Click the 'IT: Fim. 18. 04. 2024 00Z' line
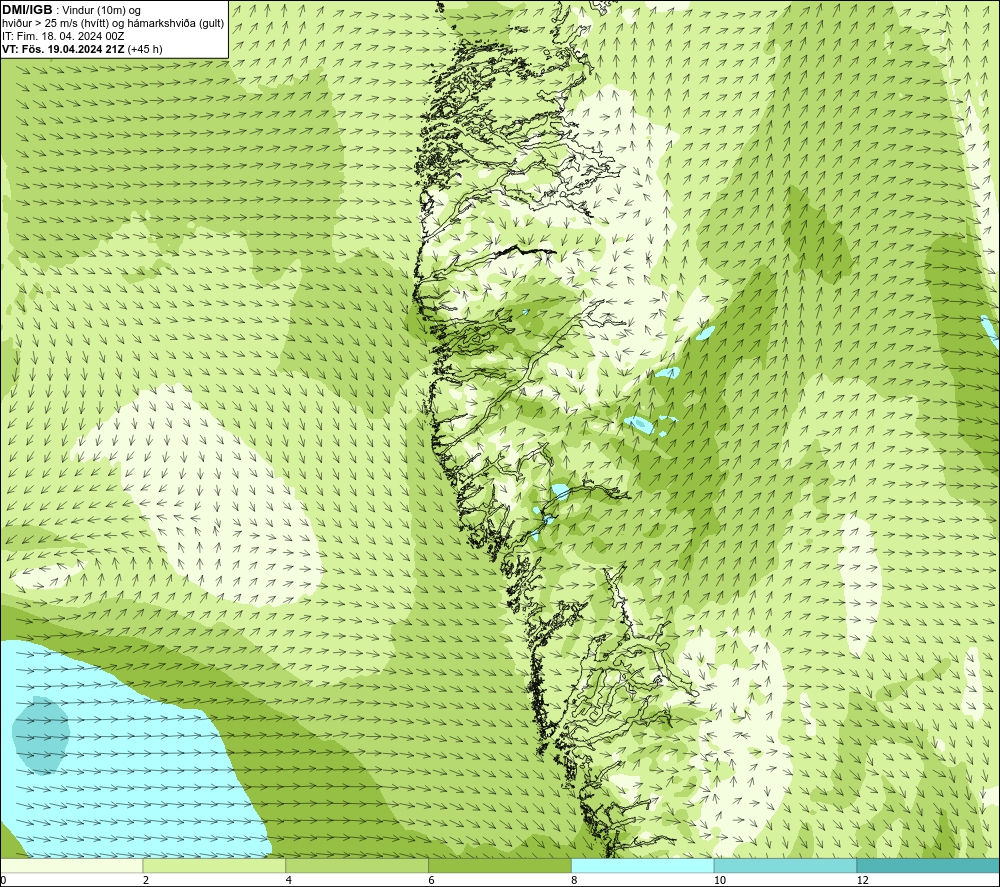The image size is (1000, 887). click(x=63, y=36)
